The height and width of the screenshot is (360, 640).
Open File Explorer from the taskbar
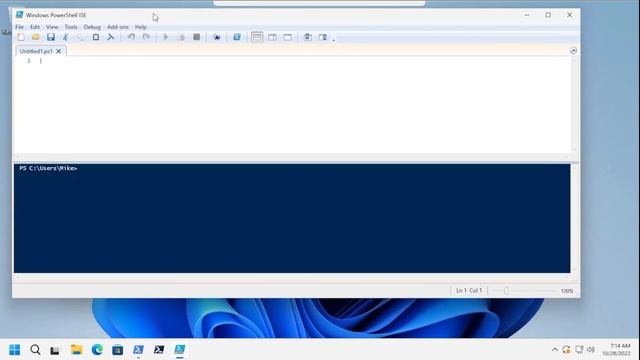click(x=76, y=350)
